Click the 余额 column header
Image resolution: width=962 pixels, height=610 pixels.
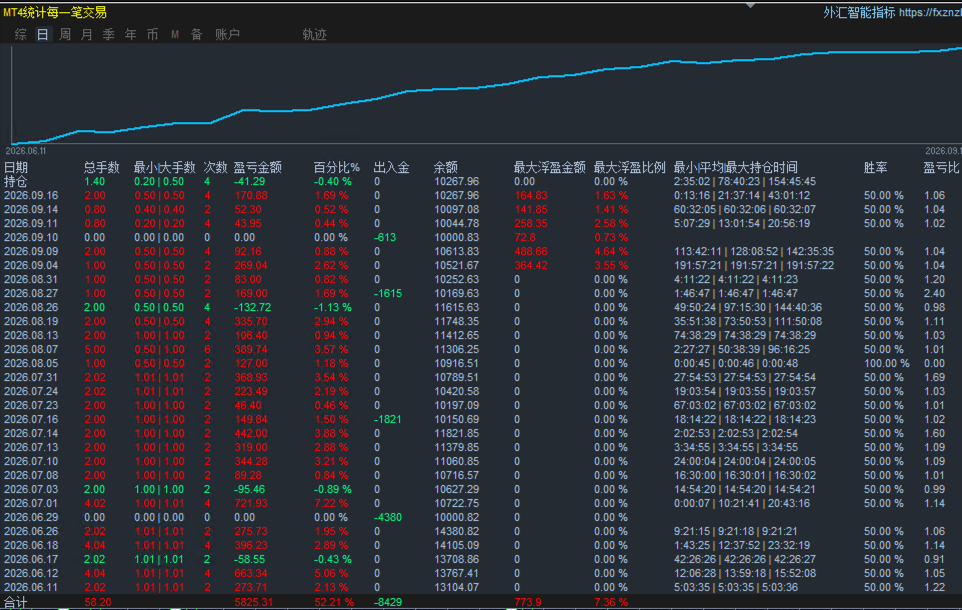445,167
